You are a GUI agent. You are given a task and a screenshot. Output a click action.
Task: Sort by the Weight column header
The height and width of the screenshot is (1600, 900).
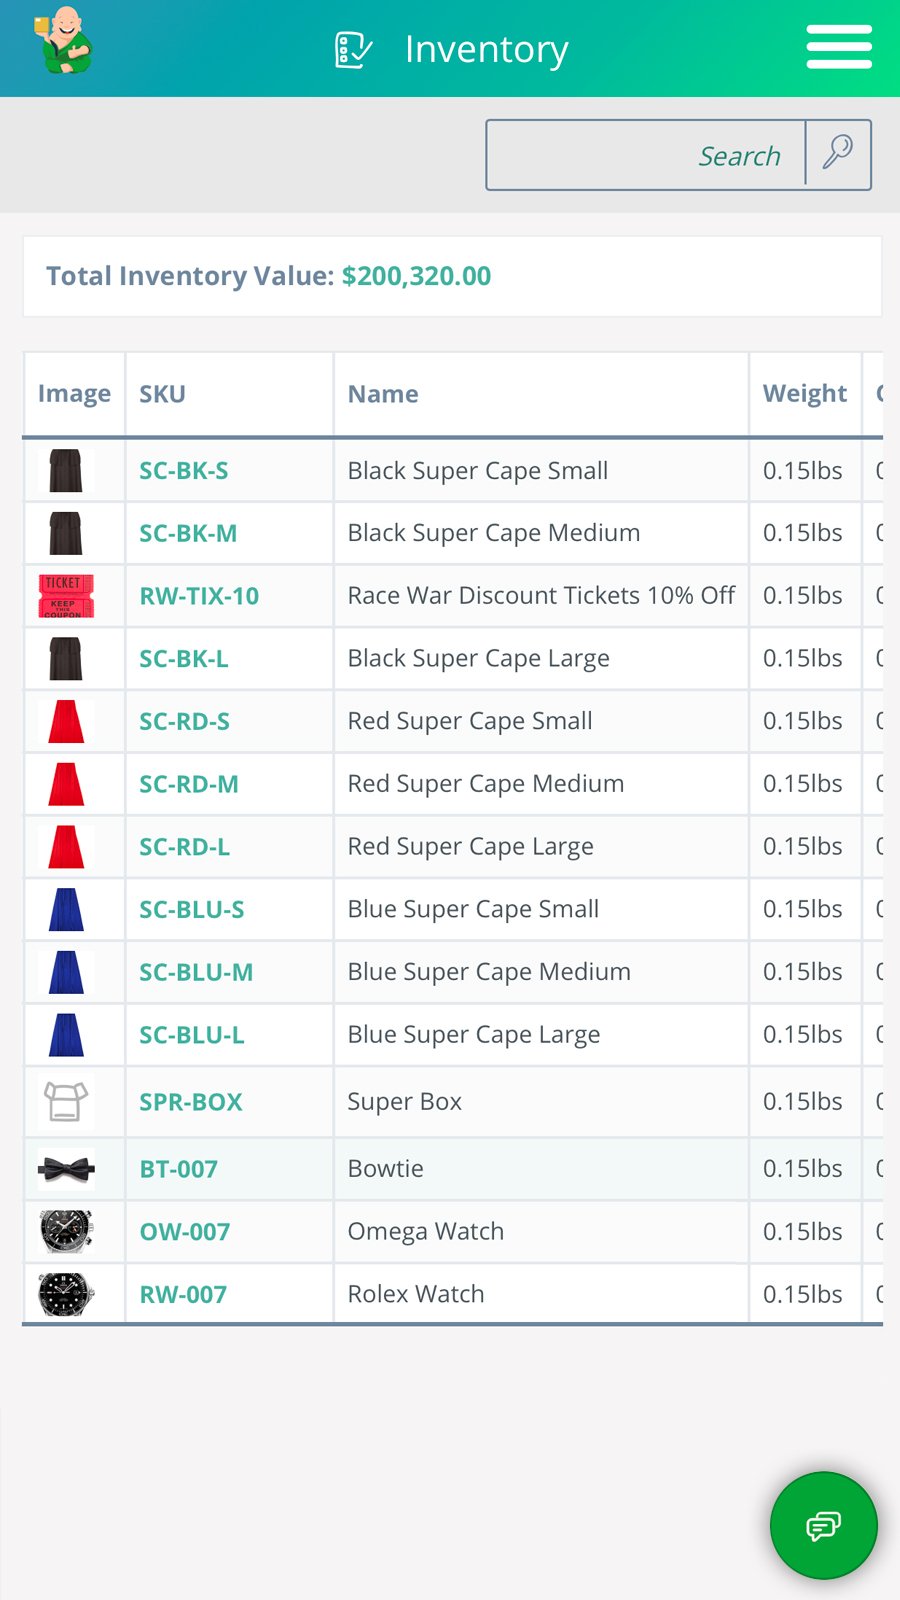tap(804, 393)
